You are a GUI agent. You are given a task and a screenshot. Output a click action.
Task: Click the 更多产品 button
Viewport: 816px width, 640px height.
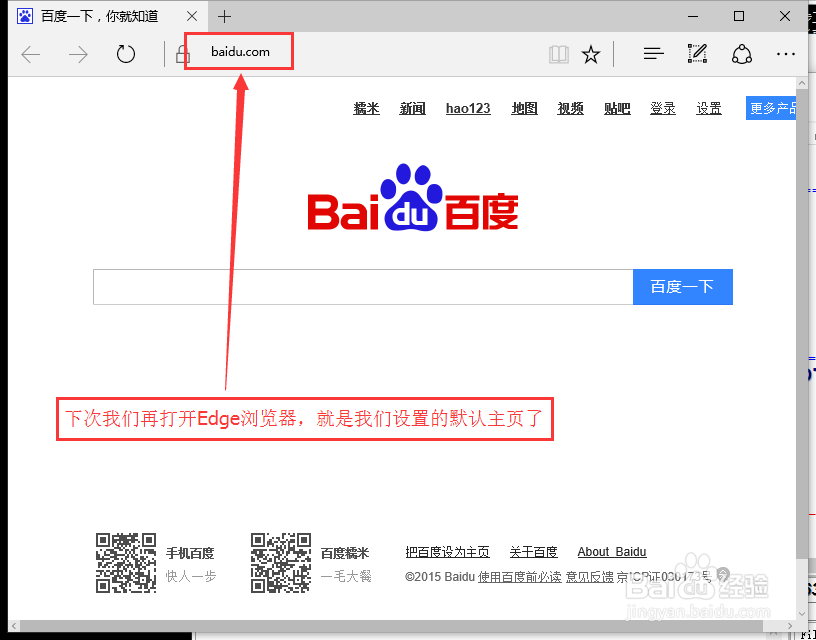tap(771, 108)
